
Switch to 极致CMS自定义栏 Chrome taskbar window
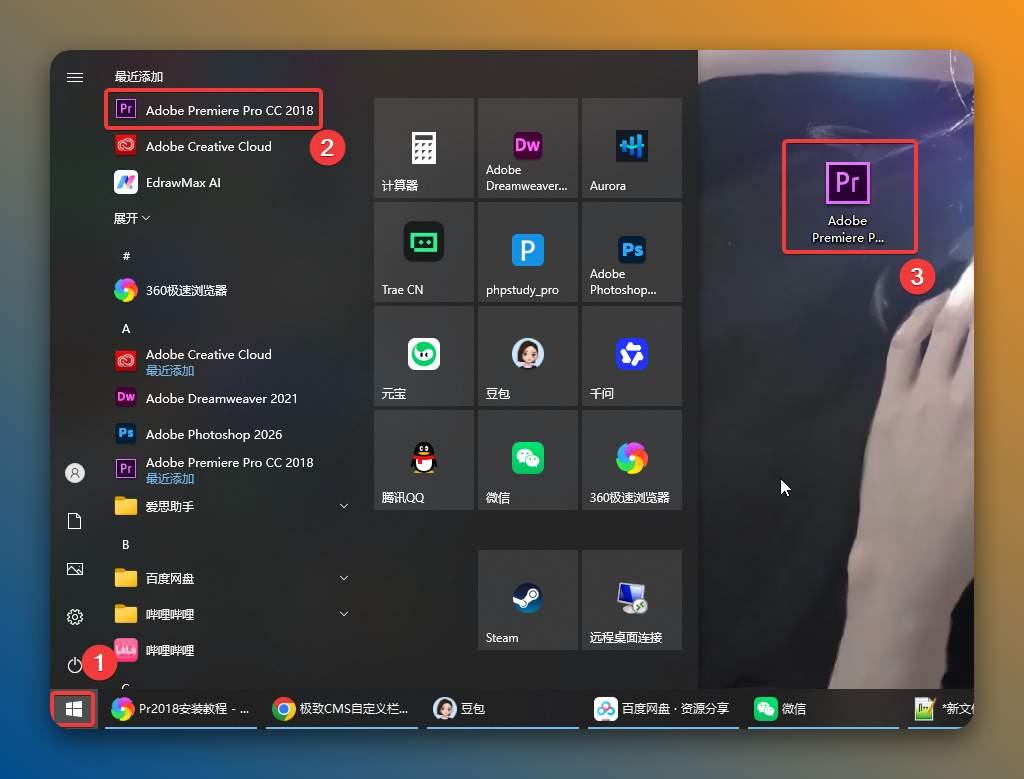tap(342, 708)
